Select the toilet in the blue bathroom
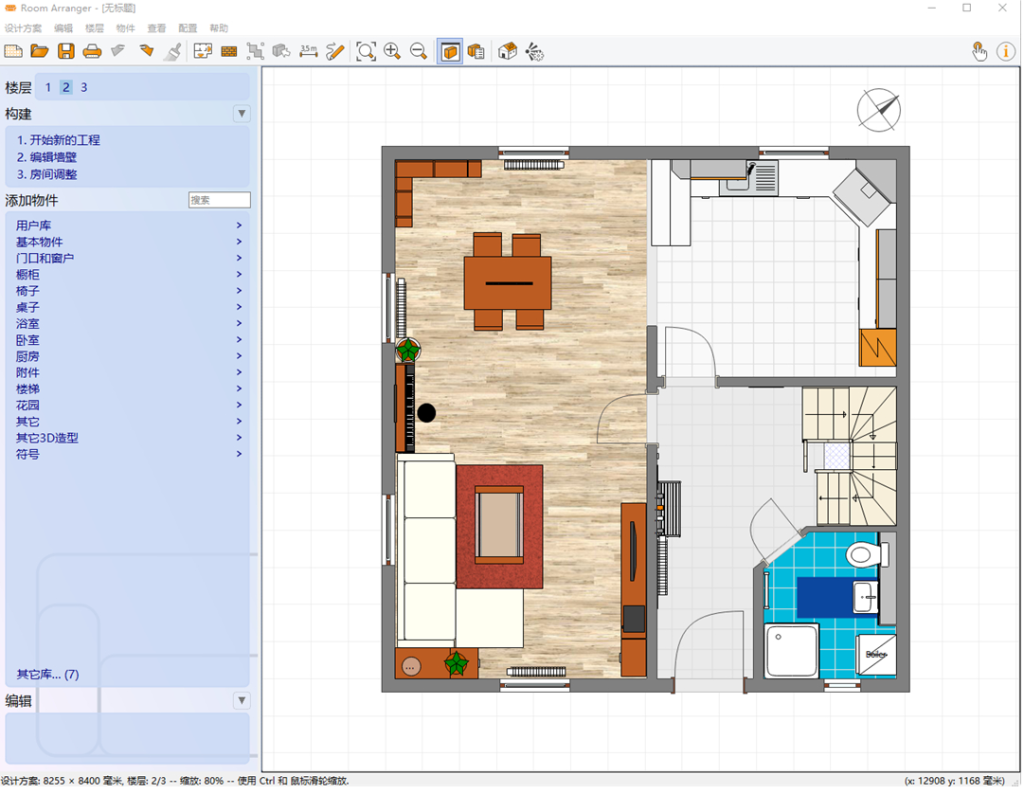The height and width of the screenshot is (794, 1024). [x=867, y=555]
